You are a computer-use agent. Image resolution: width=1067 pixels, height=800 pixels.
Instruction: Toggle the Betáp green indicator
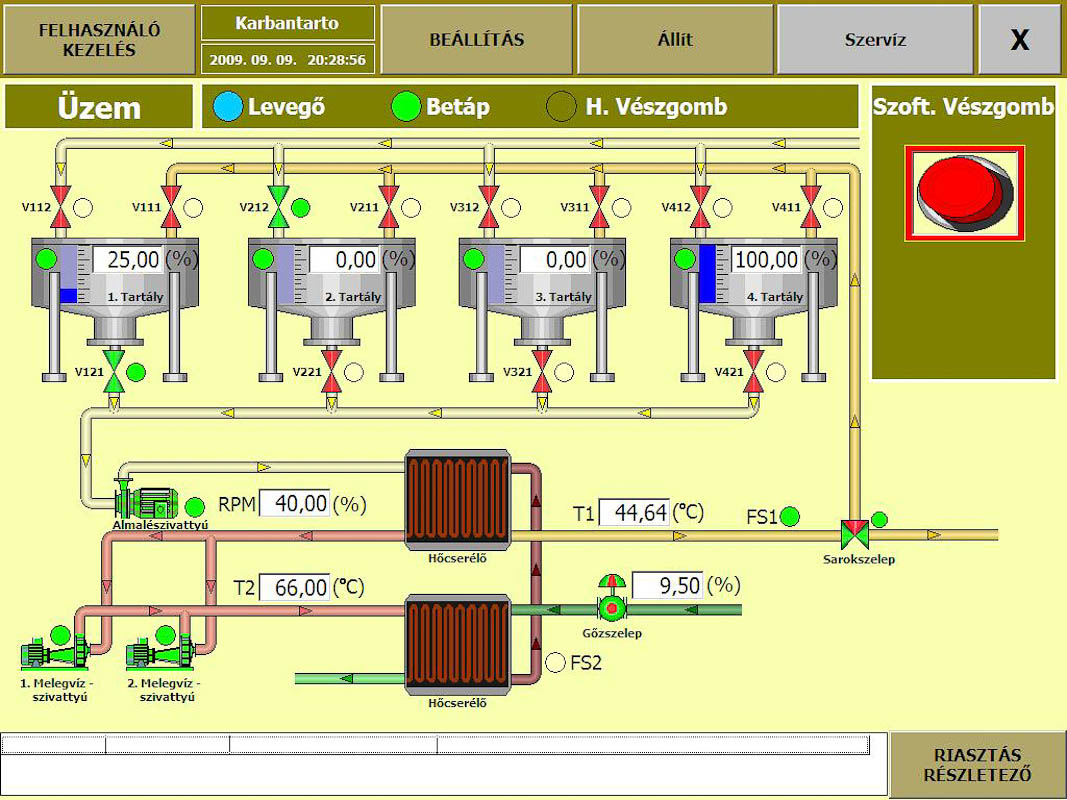pyautogui.click(x=405, y=107)
